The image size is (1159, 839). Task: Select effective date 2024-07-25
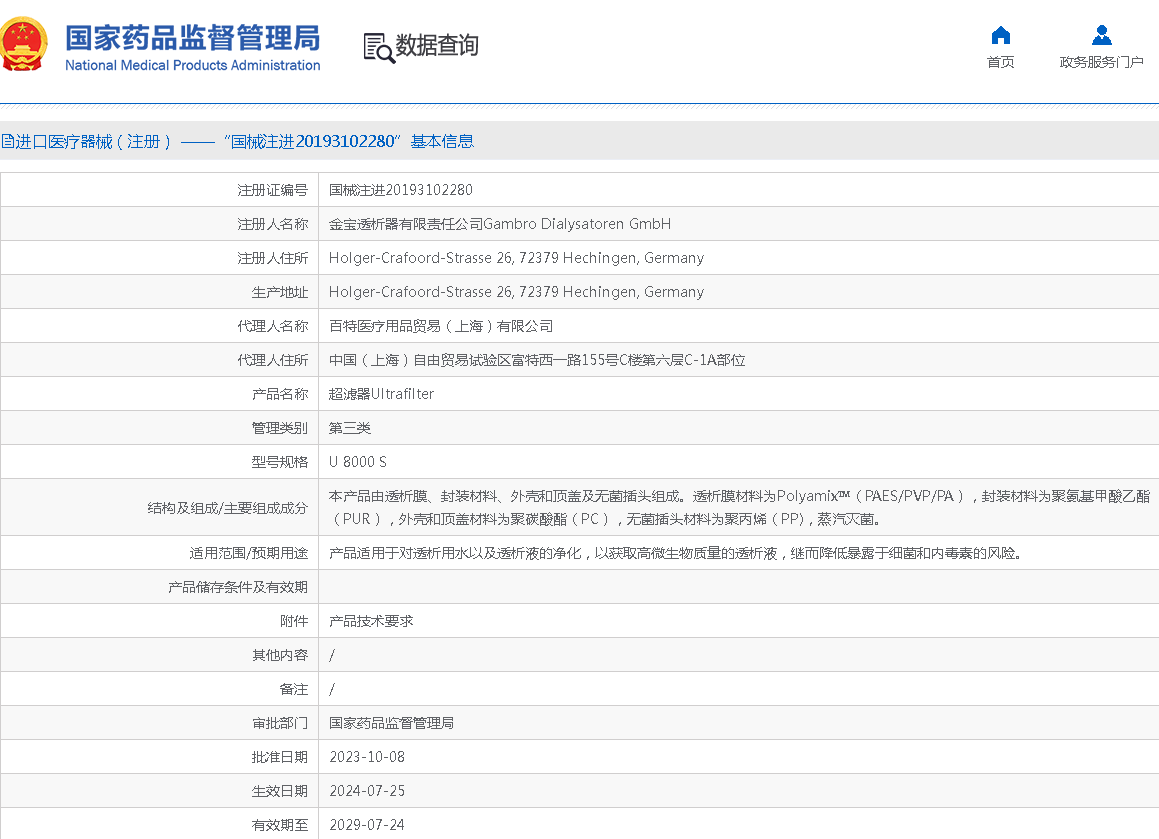(367, 791)
